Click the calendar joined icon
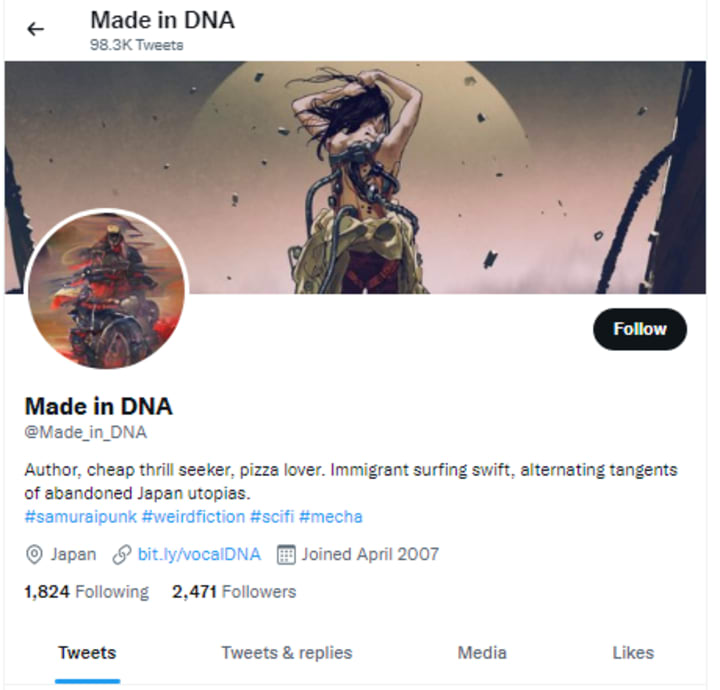720x690 pixels. tap(286, 555)
